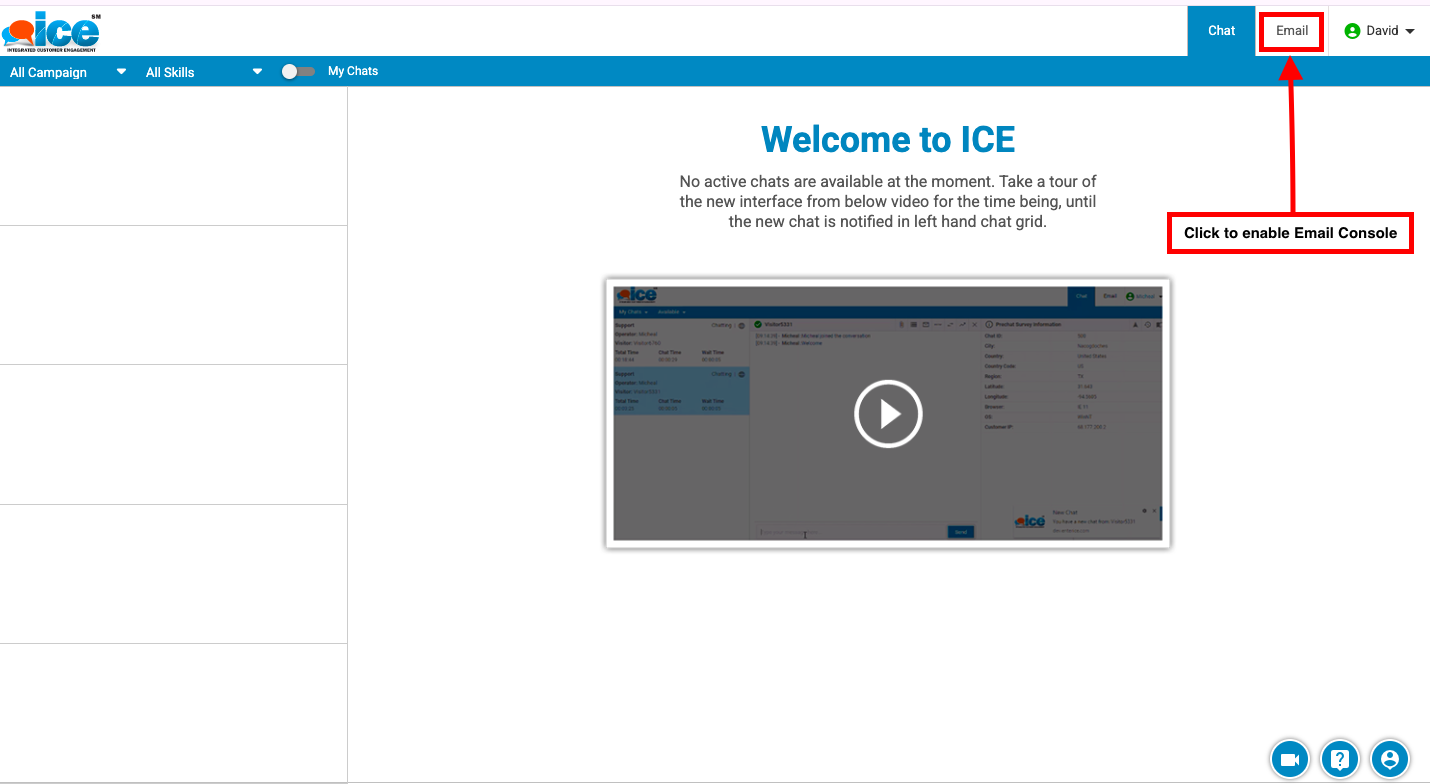Click the My Chats label
This screenshot has width=1430, height=784.
pyautogui.click(x=353, y=71)
